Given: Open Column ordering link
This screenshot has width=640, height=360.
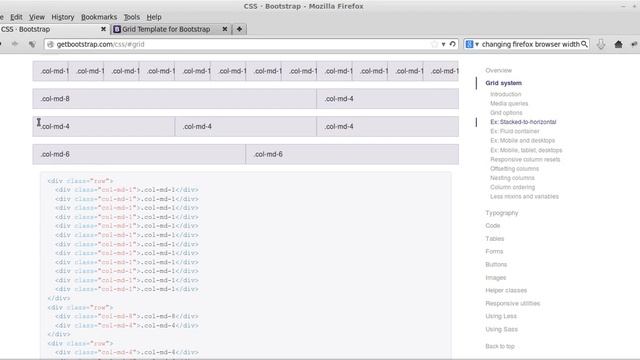Looking at the screenshot, I should 512,187.
